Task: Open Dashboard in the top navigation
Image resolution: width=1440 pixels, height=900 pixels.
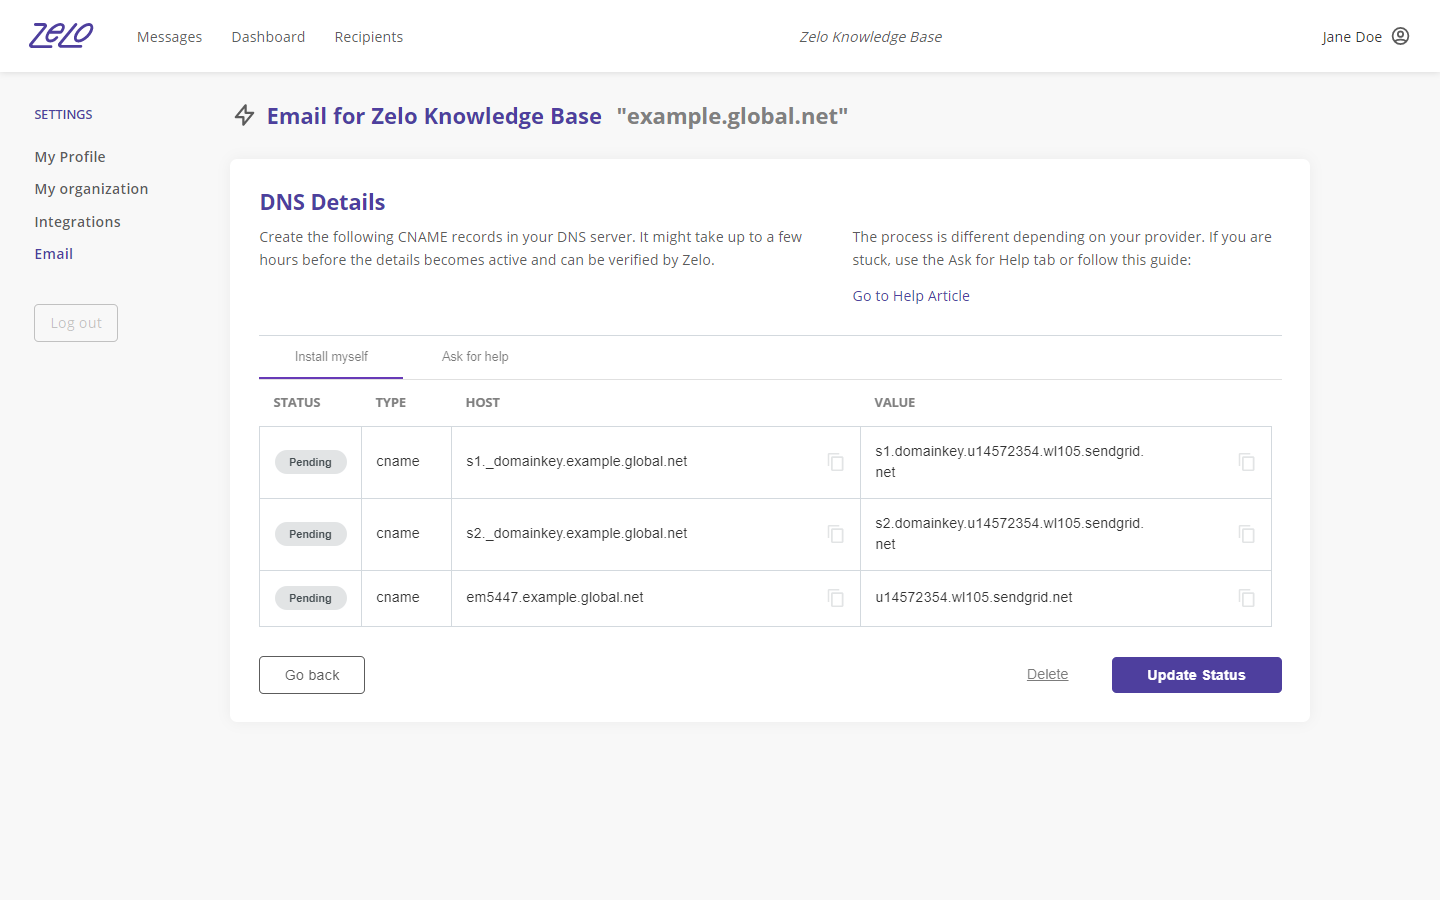Action: coord(268,37)
